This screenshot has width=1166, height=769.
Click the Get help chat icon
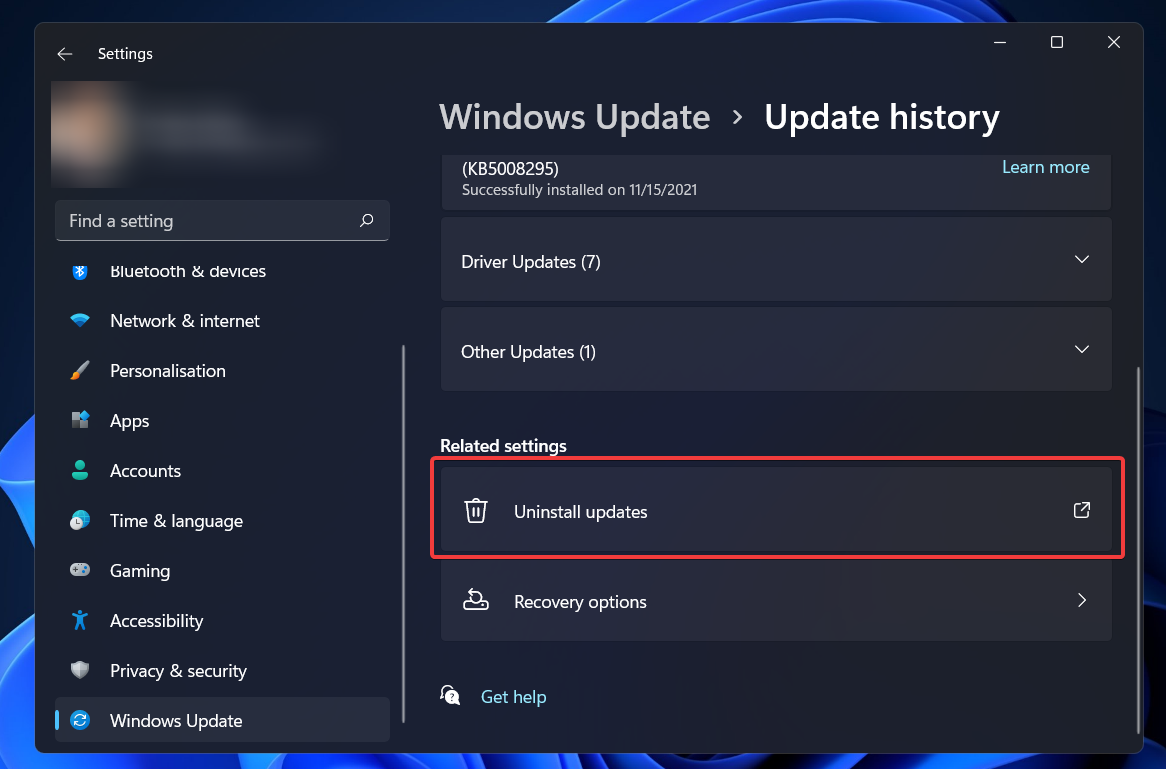(450, 695)
